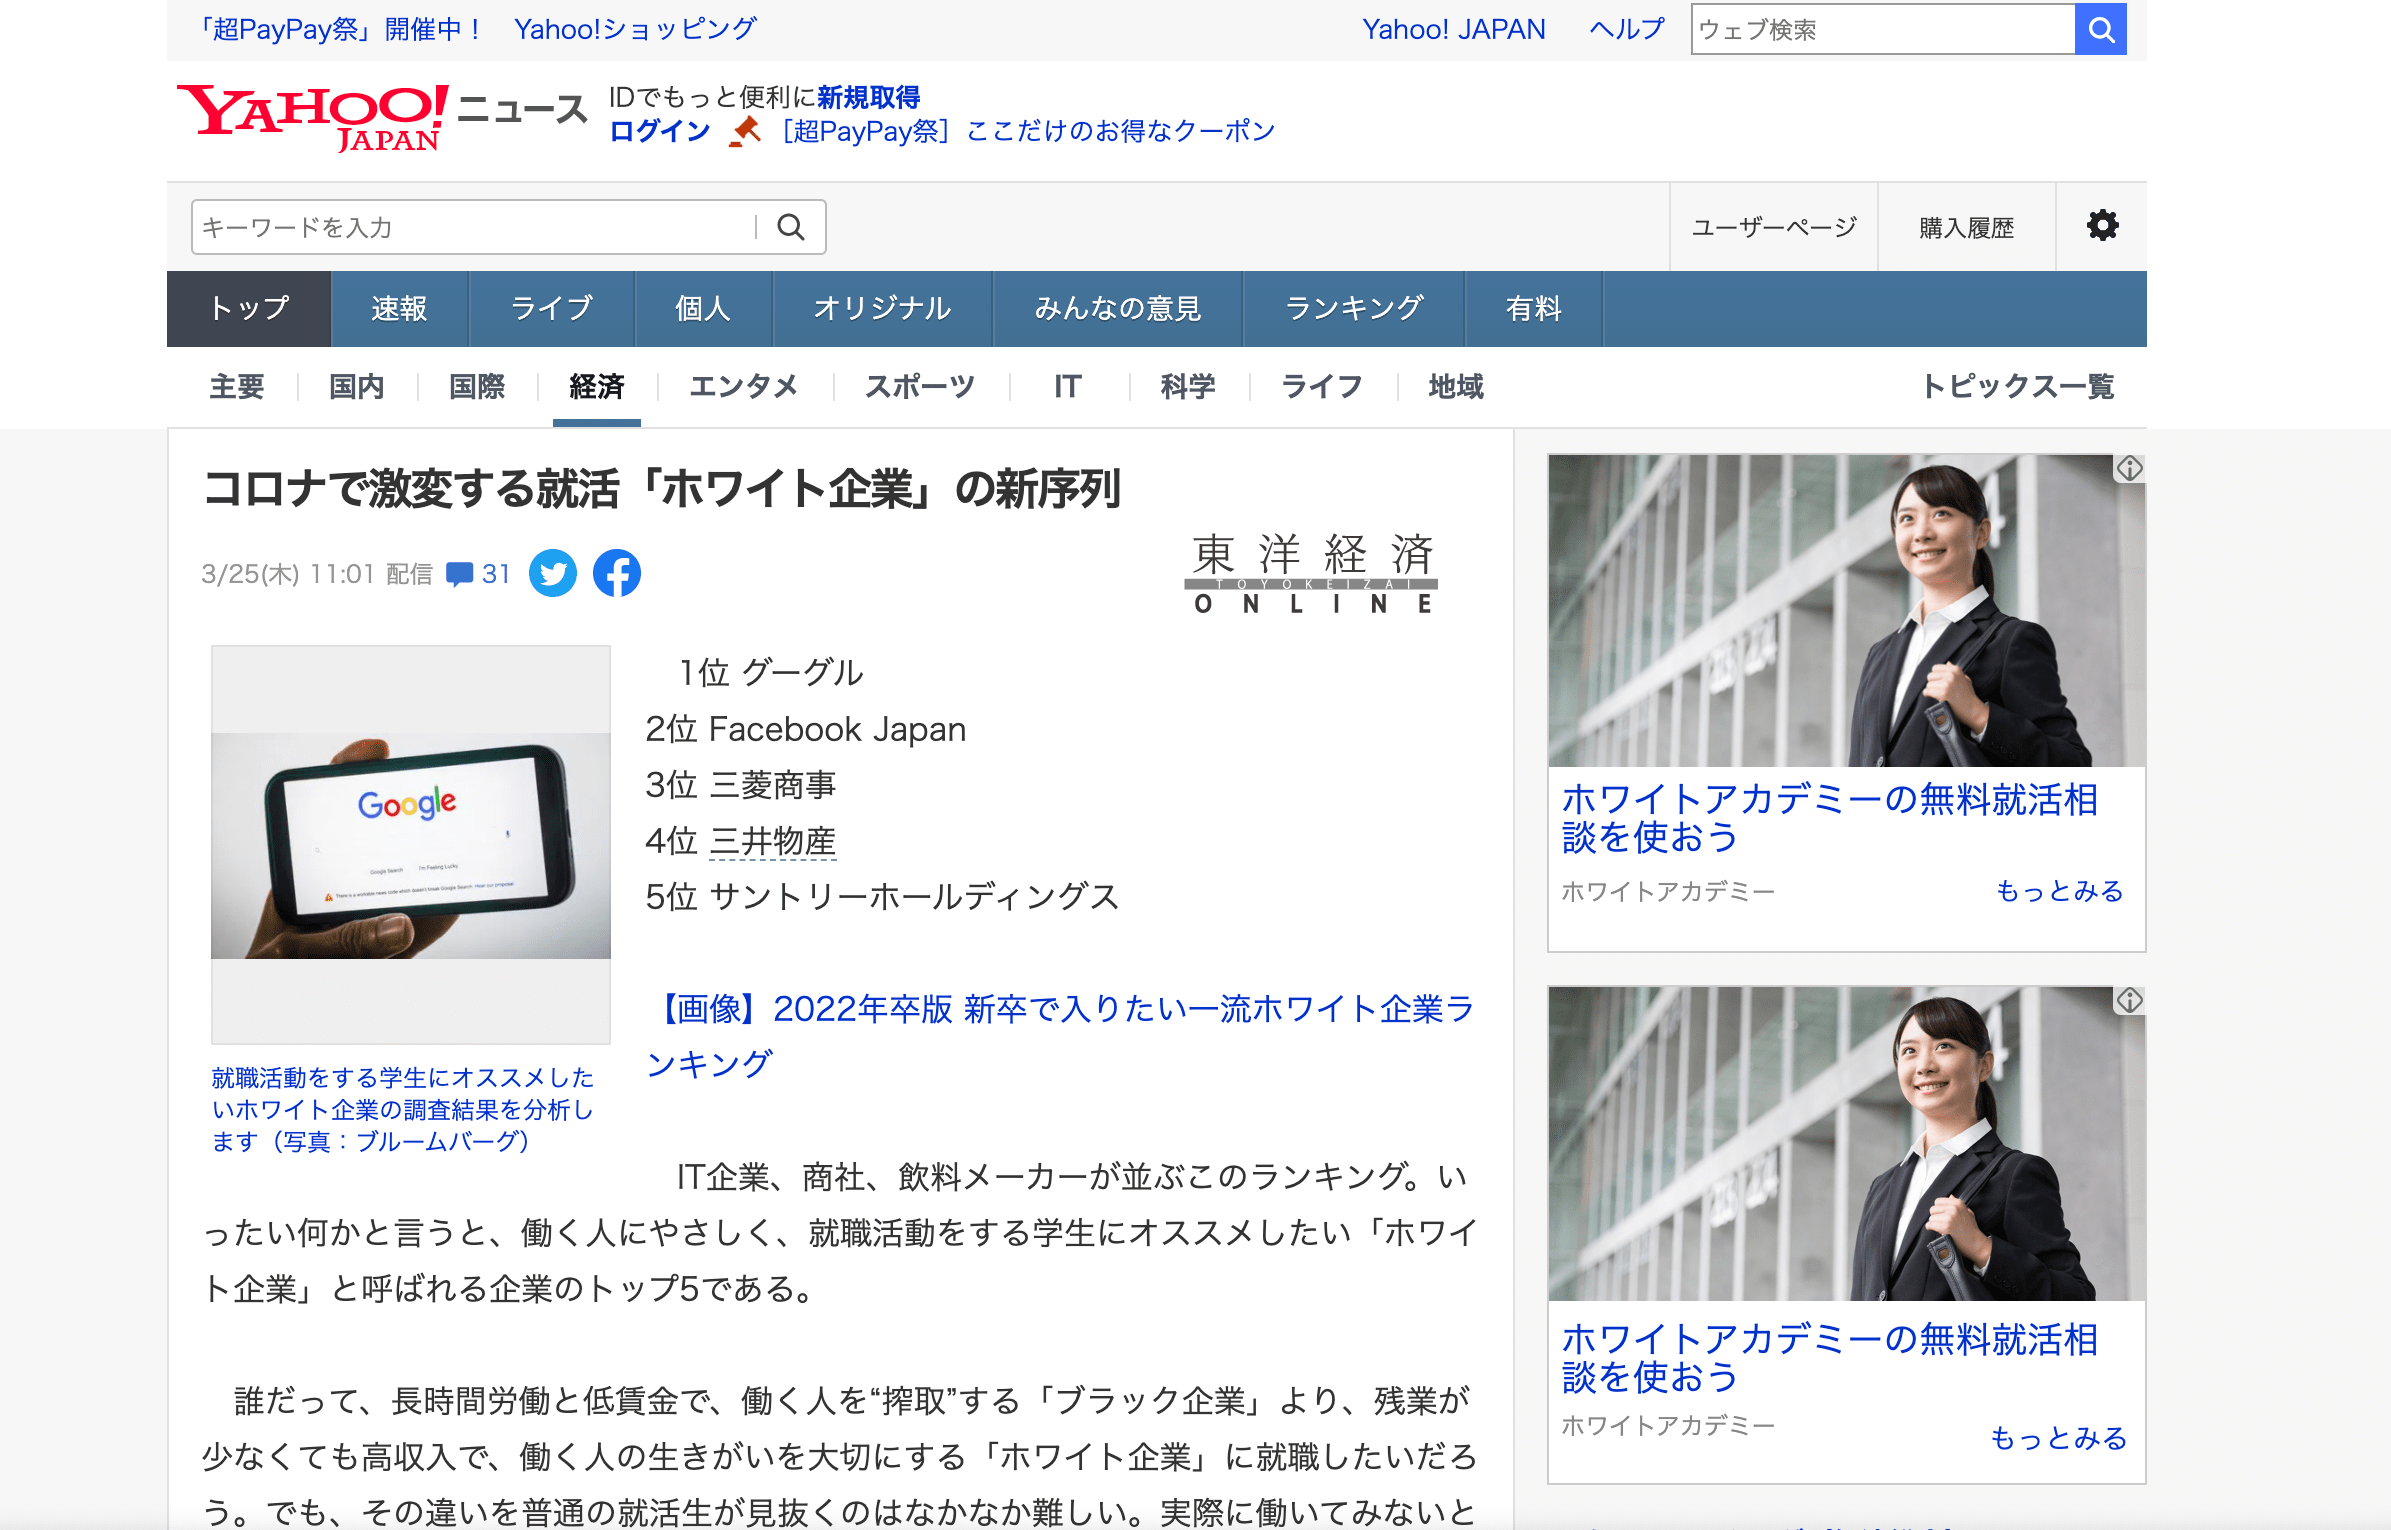The image size is (2391, 1530).
Task: Click the text 5位 サントリーホールディングス
Action: click(882, 897)
